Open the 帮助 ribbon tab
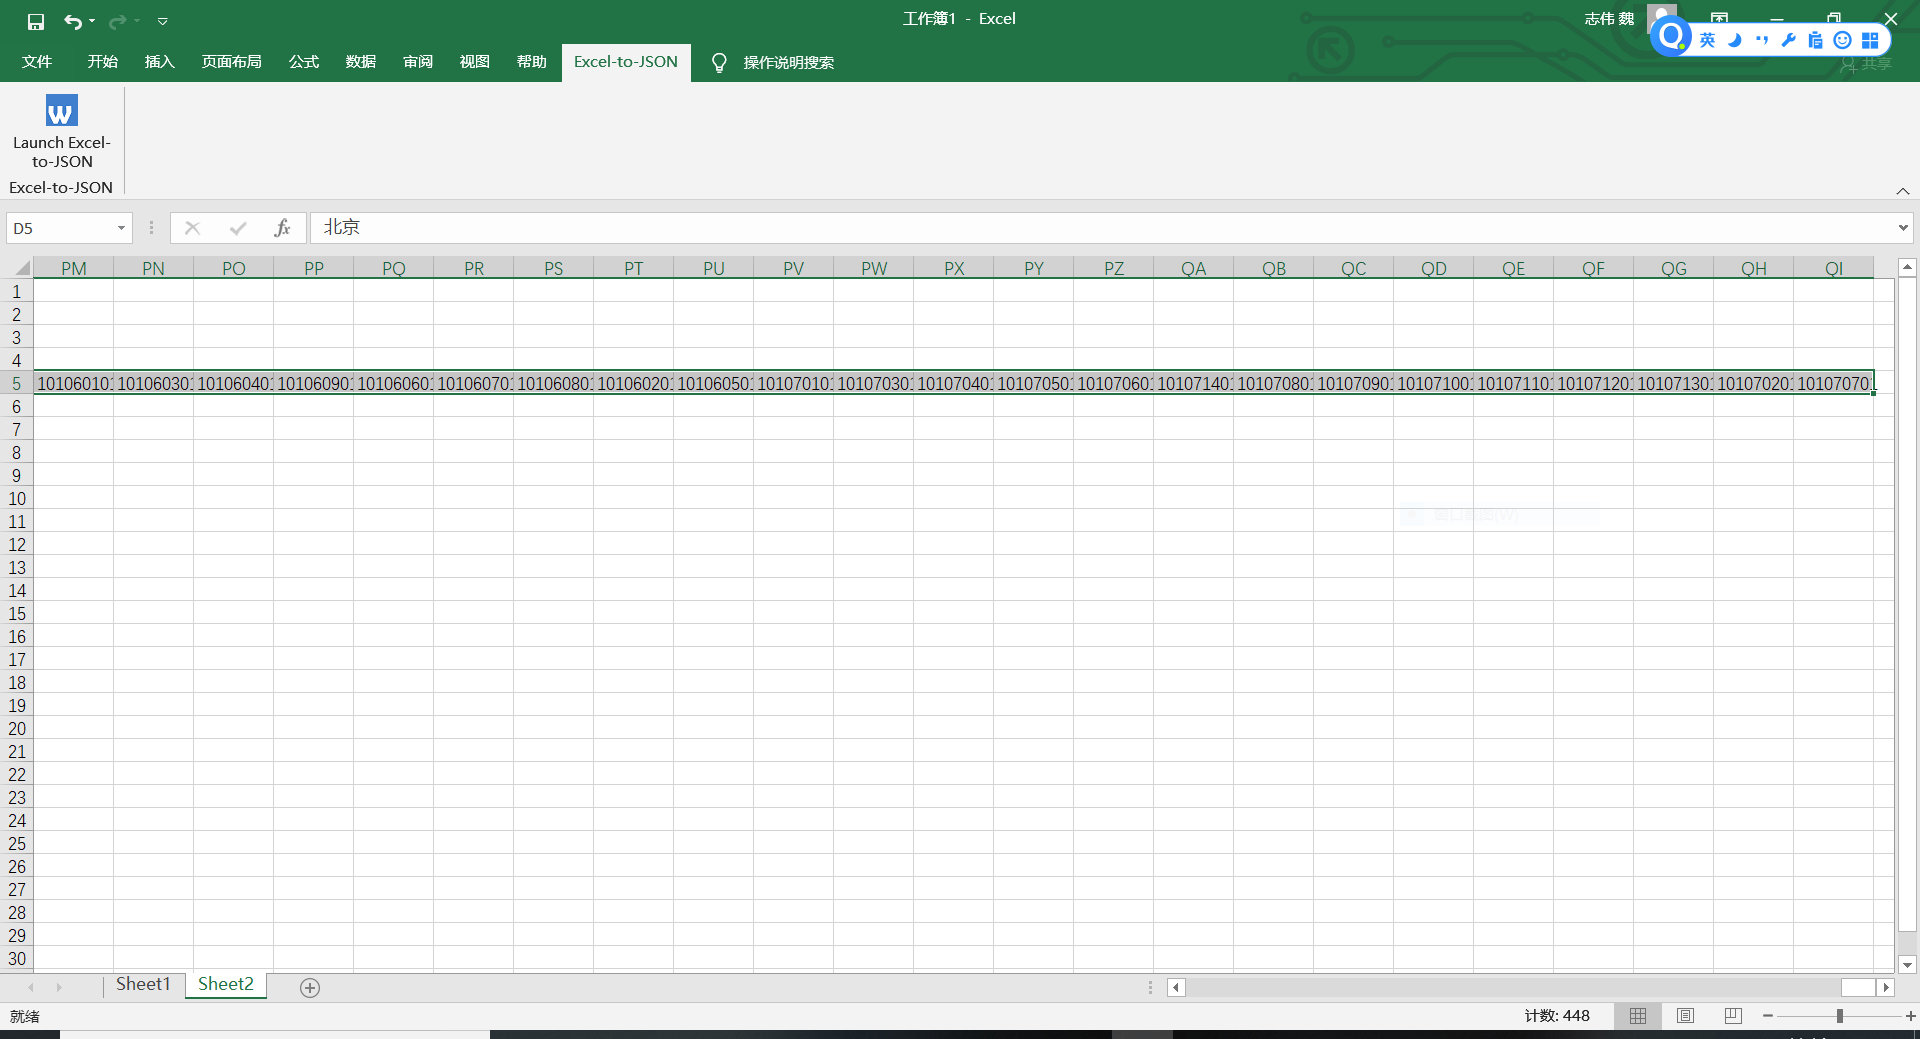Screen dimensions: 1920x1039 (x=531, y=62)
